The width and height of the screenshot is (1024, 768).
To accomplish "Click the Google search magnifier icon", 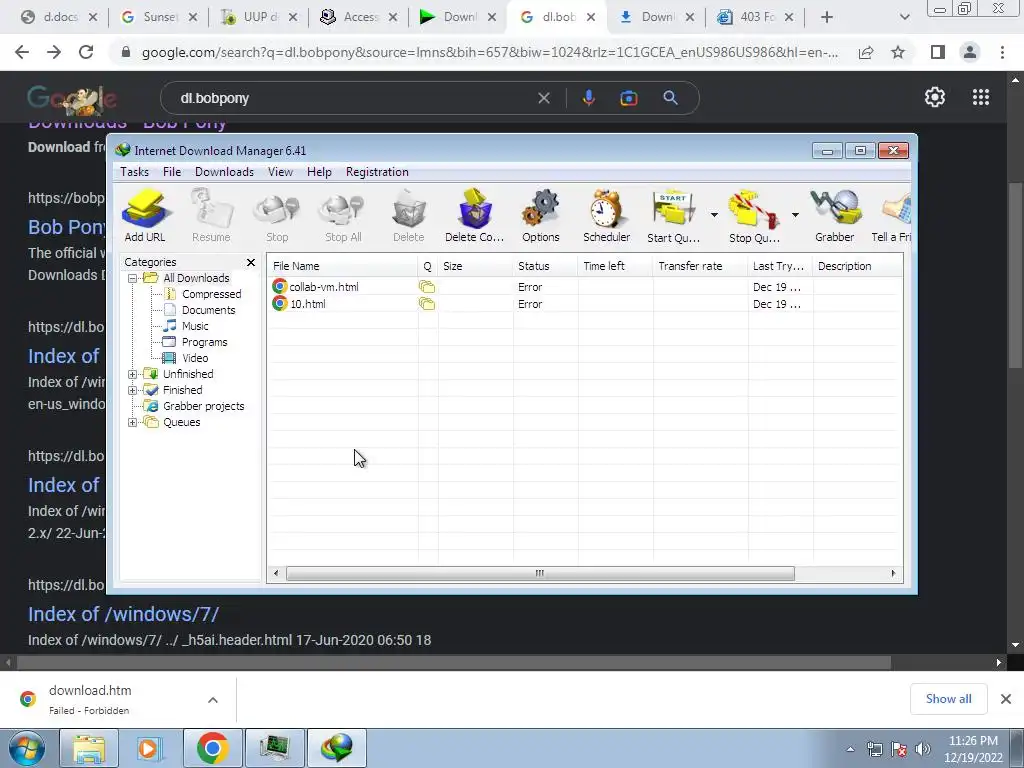I will point(671,99).
